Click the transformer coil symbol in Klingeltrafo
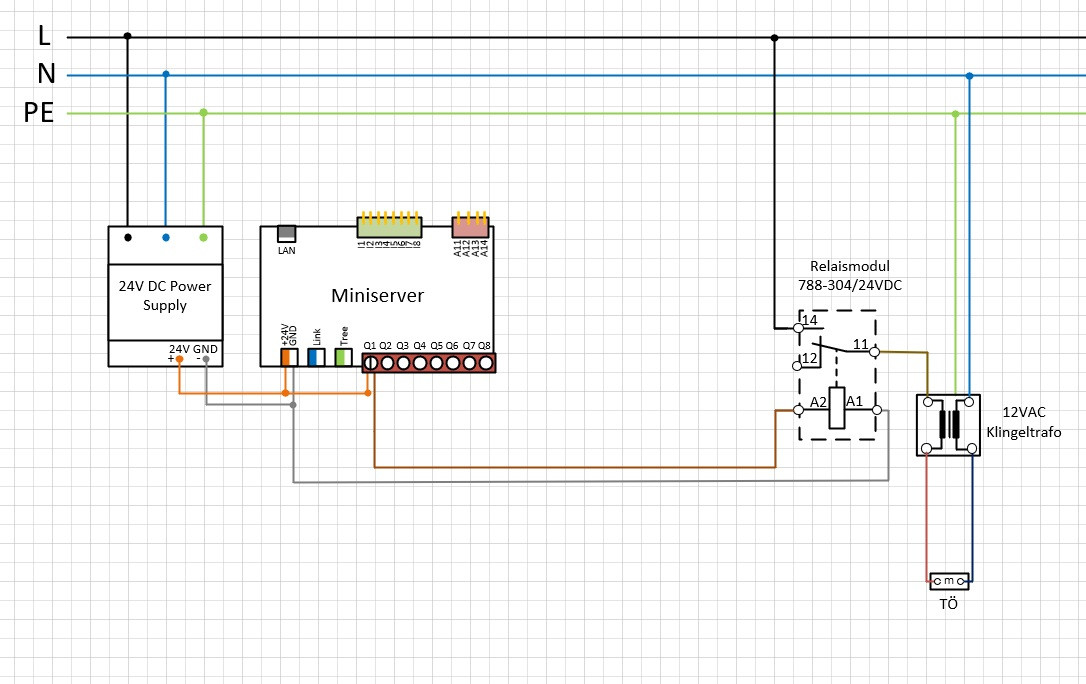 click(946, 425)
